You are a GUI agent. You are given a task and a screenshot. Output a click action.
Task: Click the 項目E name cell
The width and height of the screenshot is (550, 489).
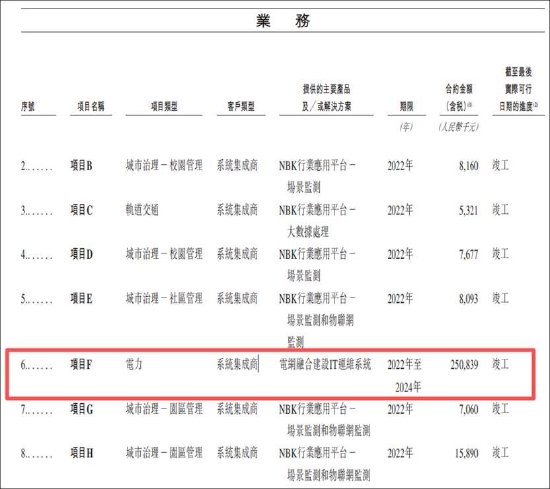81,298
